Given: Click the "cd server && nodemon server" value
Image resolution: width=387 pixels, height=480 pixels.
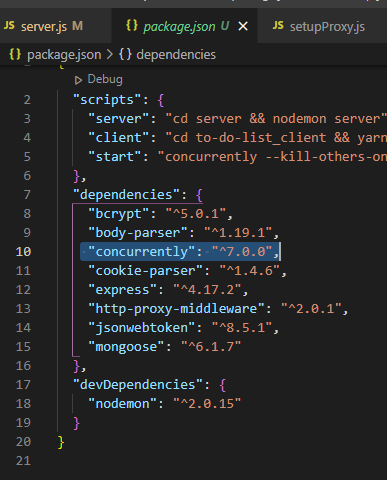Looking at the screenshot, I should pyautogui.click(x=276, y=119).
